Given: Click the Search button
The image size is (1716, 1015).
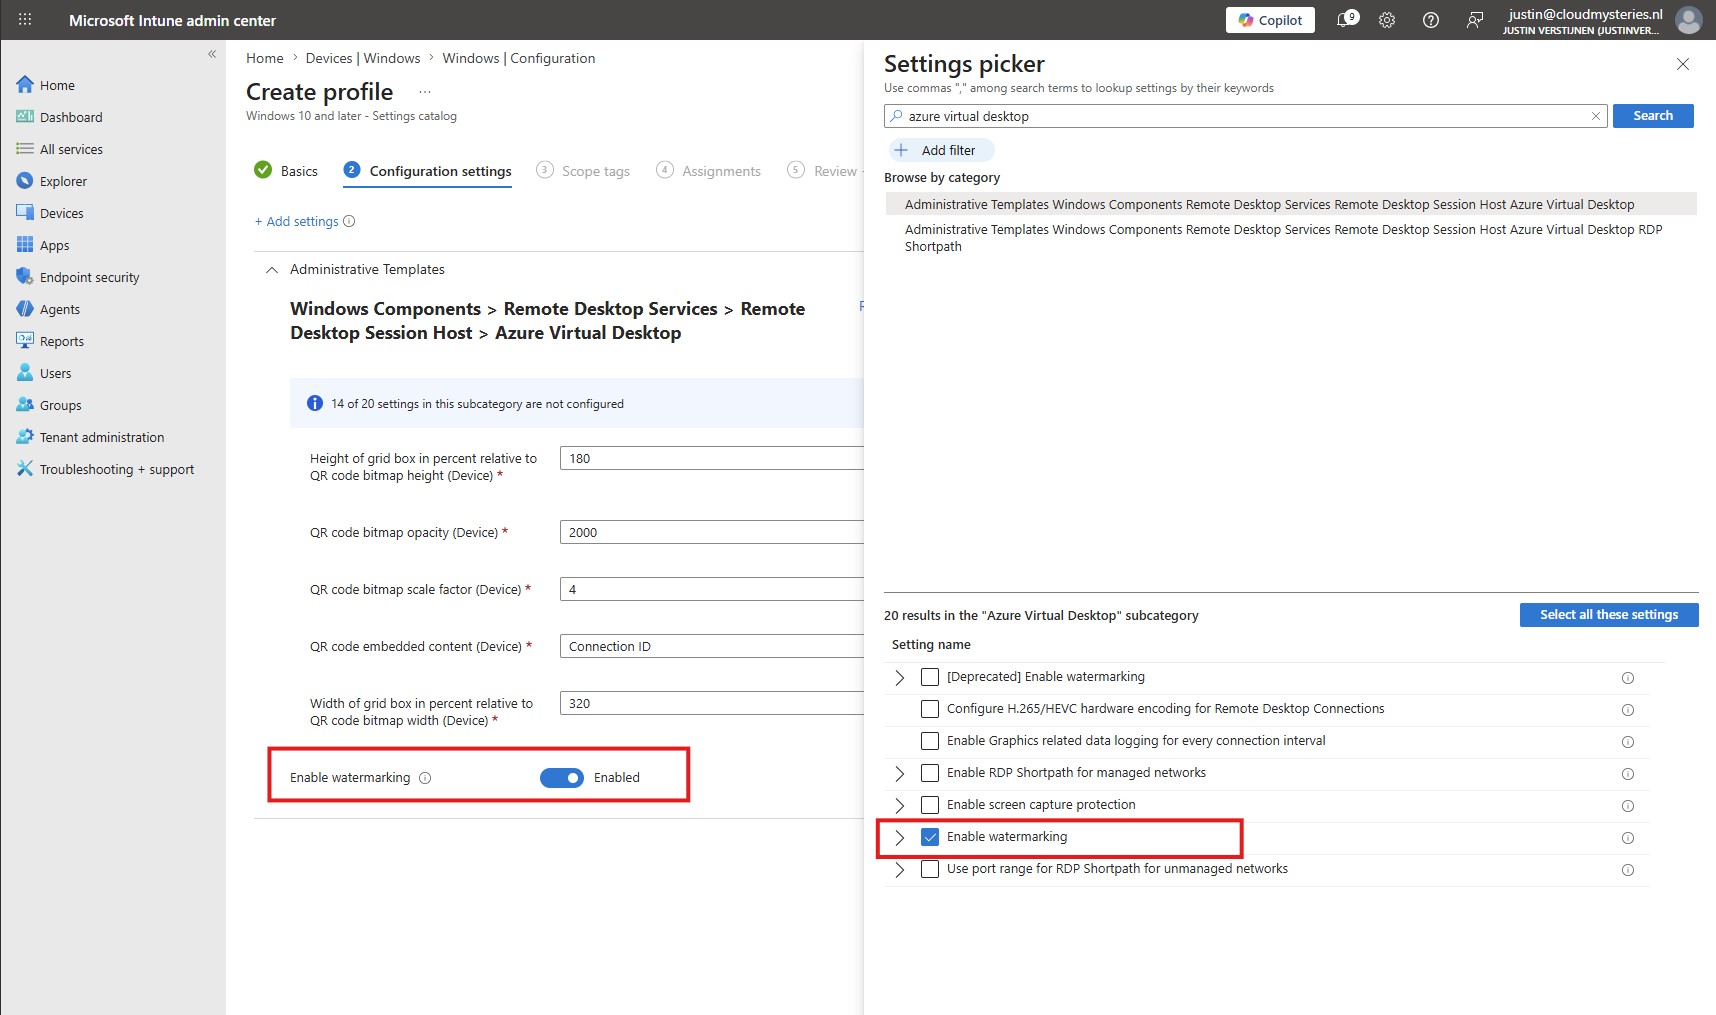Looking at the screenshot, I should click(x=1653, y=116).
